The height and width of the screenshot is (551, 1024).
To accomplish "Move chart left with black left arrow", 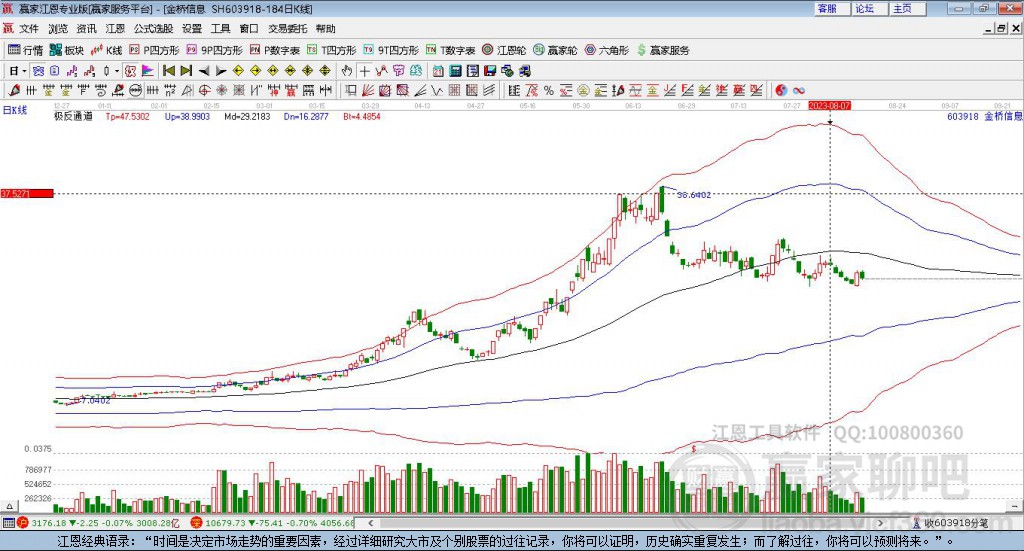I will click(x=204, y=71).
